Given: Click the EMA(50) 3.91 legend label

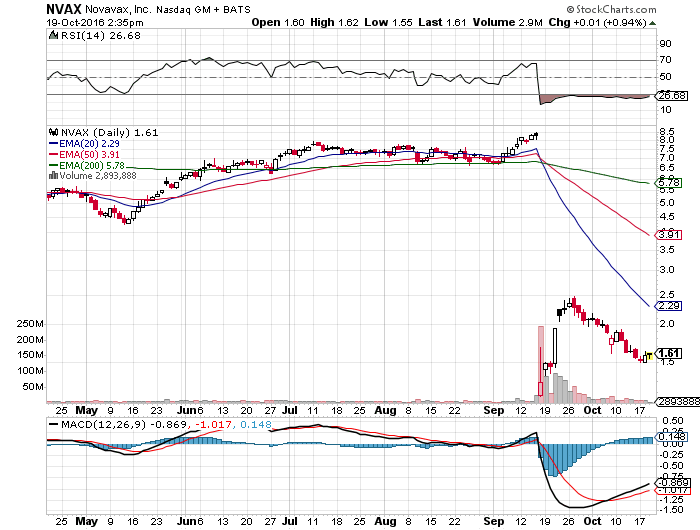Looking at the screenshot, I should tap(89, 154).
